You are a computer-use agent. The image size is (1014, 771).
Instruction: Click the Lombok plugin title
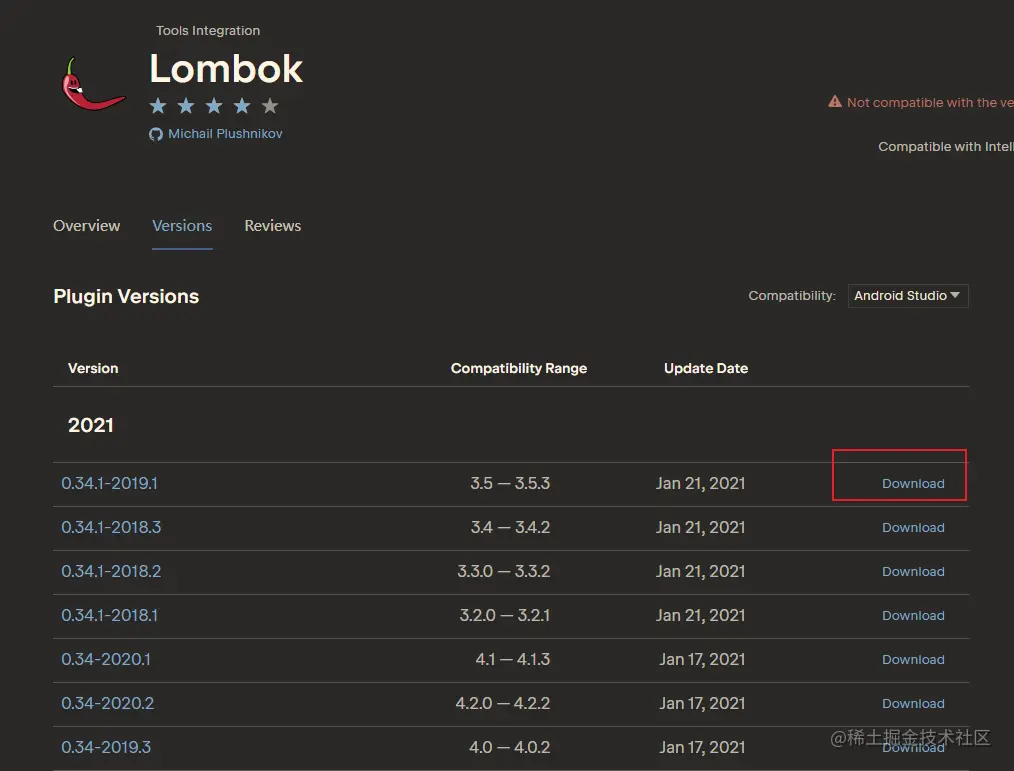(x=226, y=69)
